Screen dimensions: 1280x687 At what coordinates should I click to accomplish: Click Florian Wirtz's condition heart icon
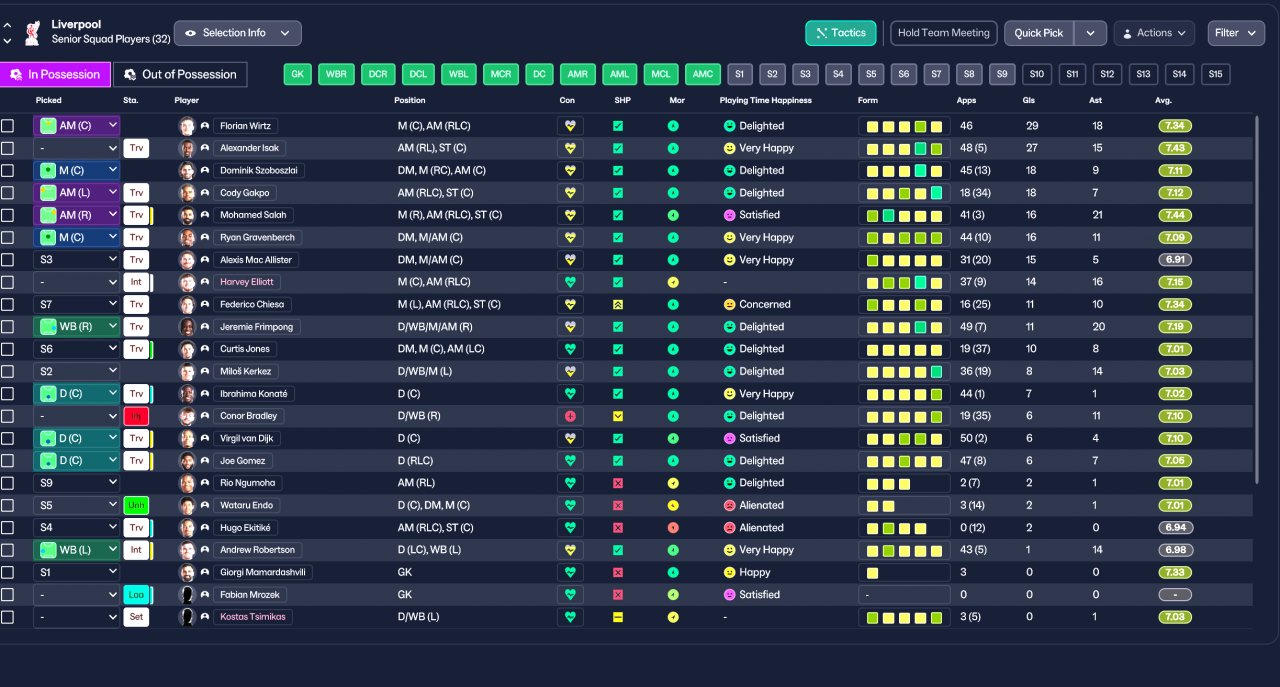point(570,126)
